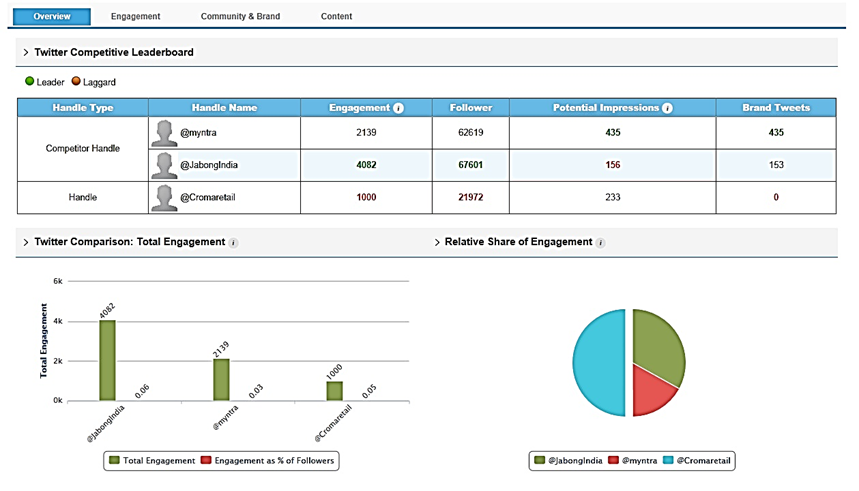
Task: Click info icon beside Relative Share title
Action: (x=600, y=243)
